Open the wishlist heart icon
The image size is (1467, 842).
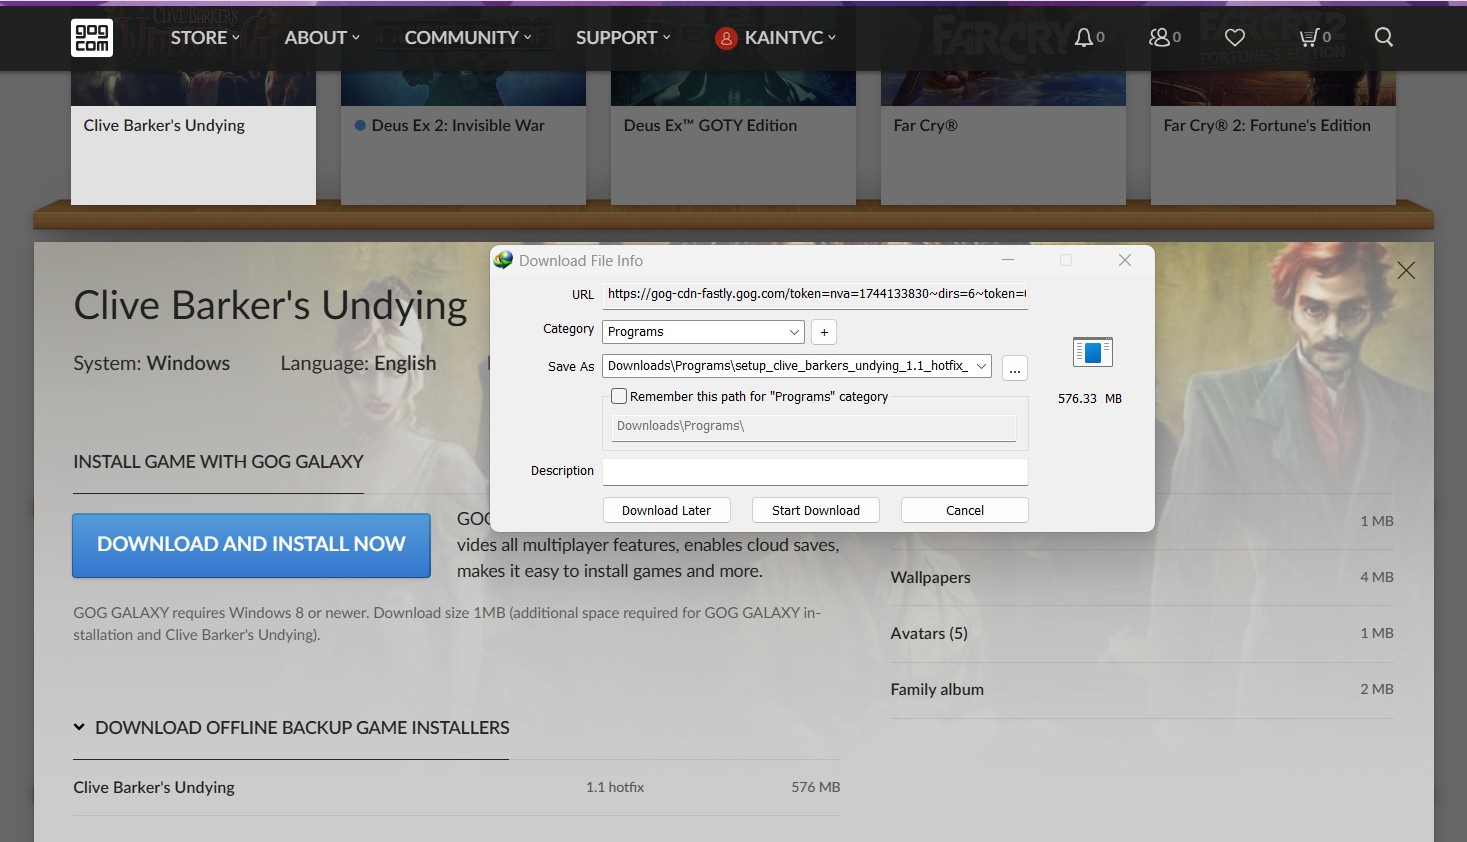(x=1235, y=37)
